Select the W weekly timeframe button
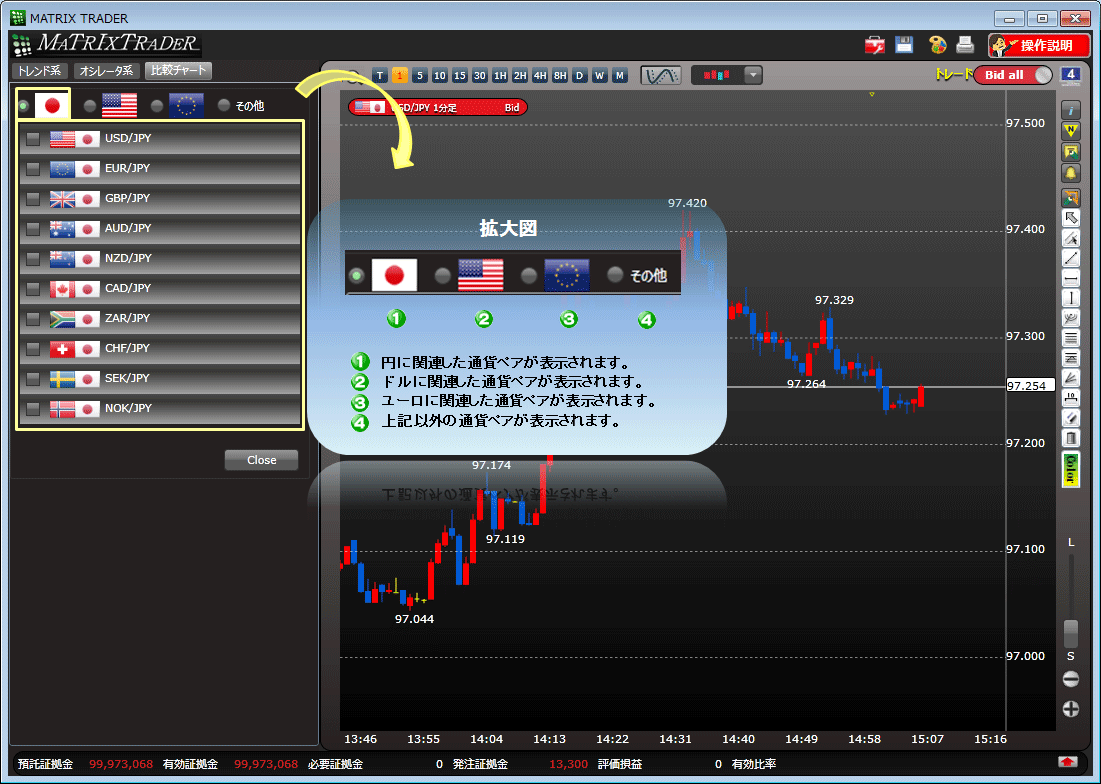The height and width of the screenshot is (784, 1101). pos(599,75)
